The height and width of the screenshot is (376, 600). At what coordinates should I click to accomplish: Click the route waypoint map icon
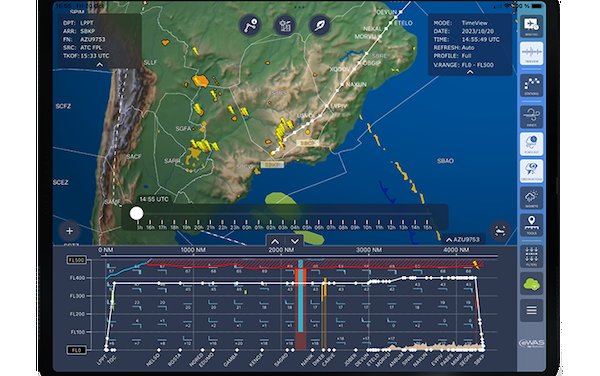250,25
